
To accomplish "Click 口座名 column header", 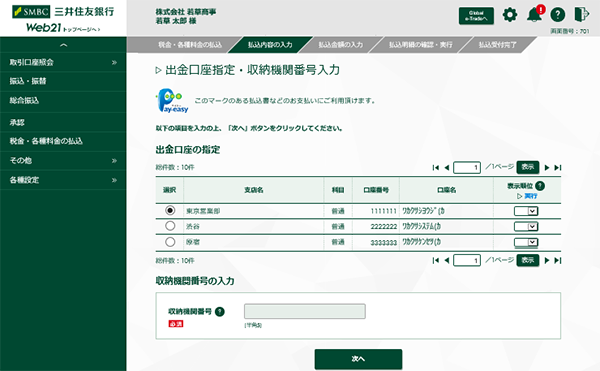I will click(447, 190).
